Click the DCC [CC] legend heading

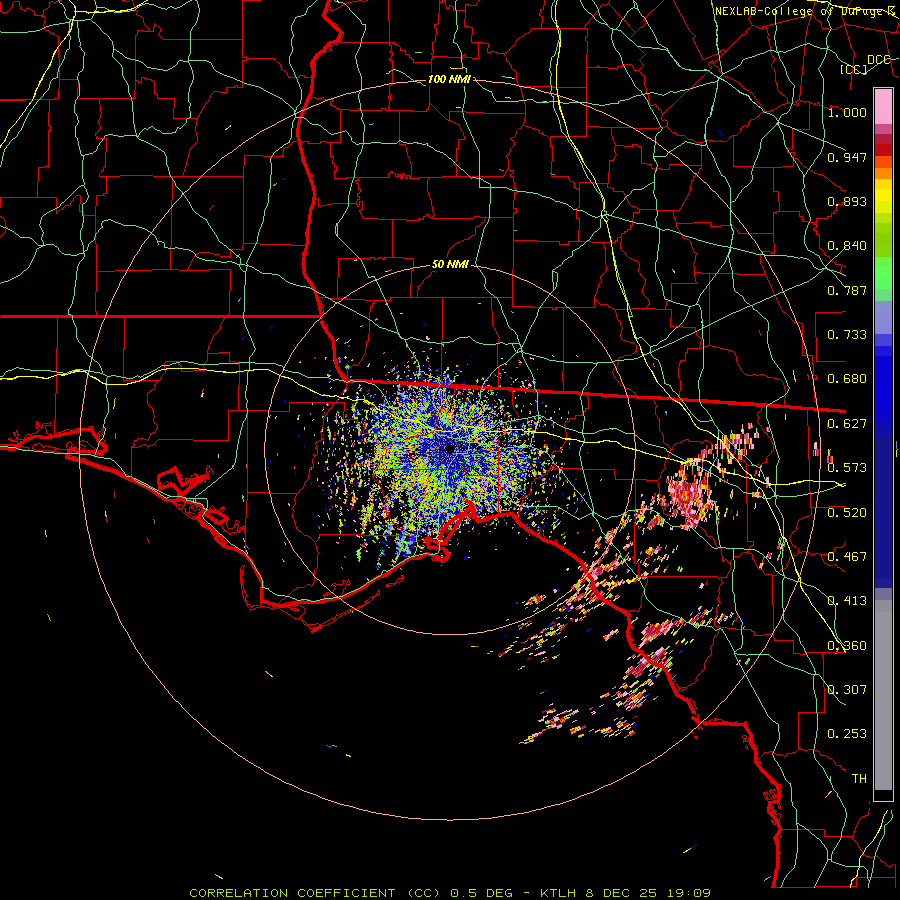coord(864,64)
